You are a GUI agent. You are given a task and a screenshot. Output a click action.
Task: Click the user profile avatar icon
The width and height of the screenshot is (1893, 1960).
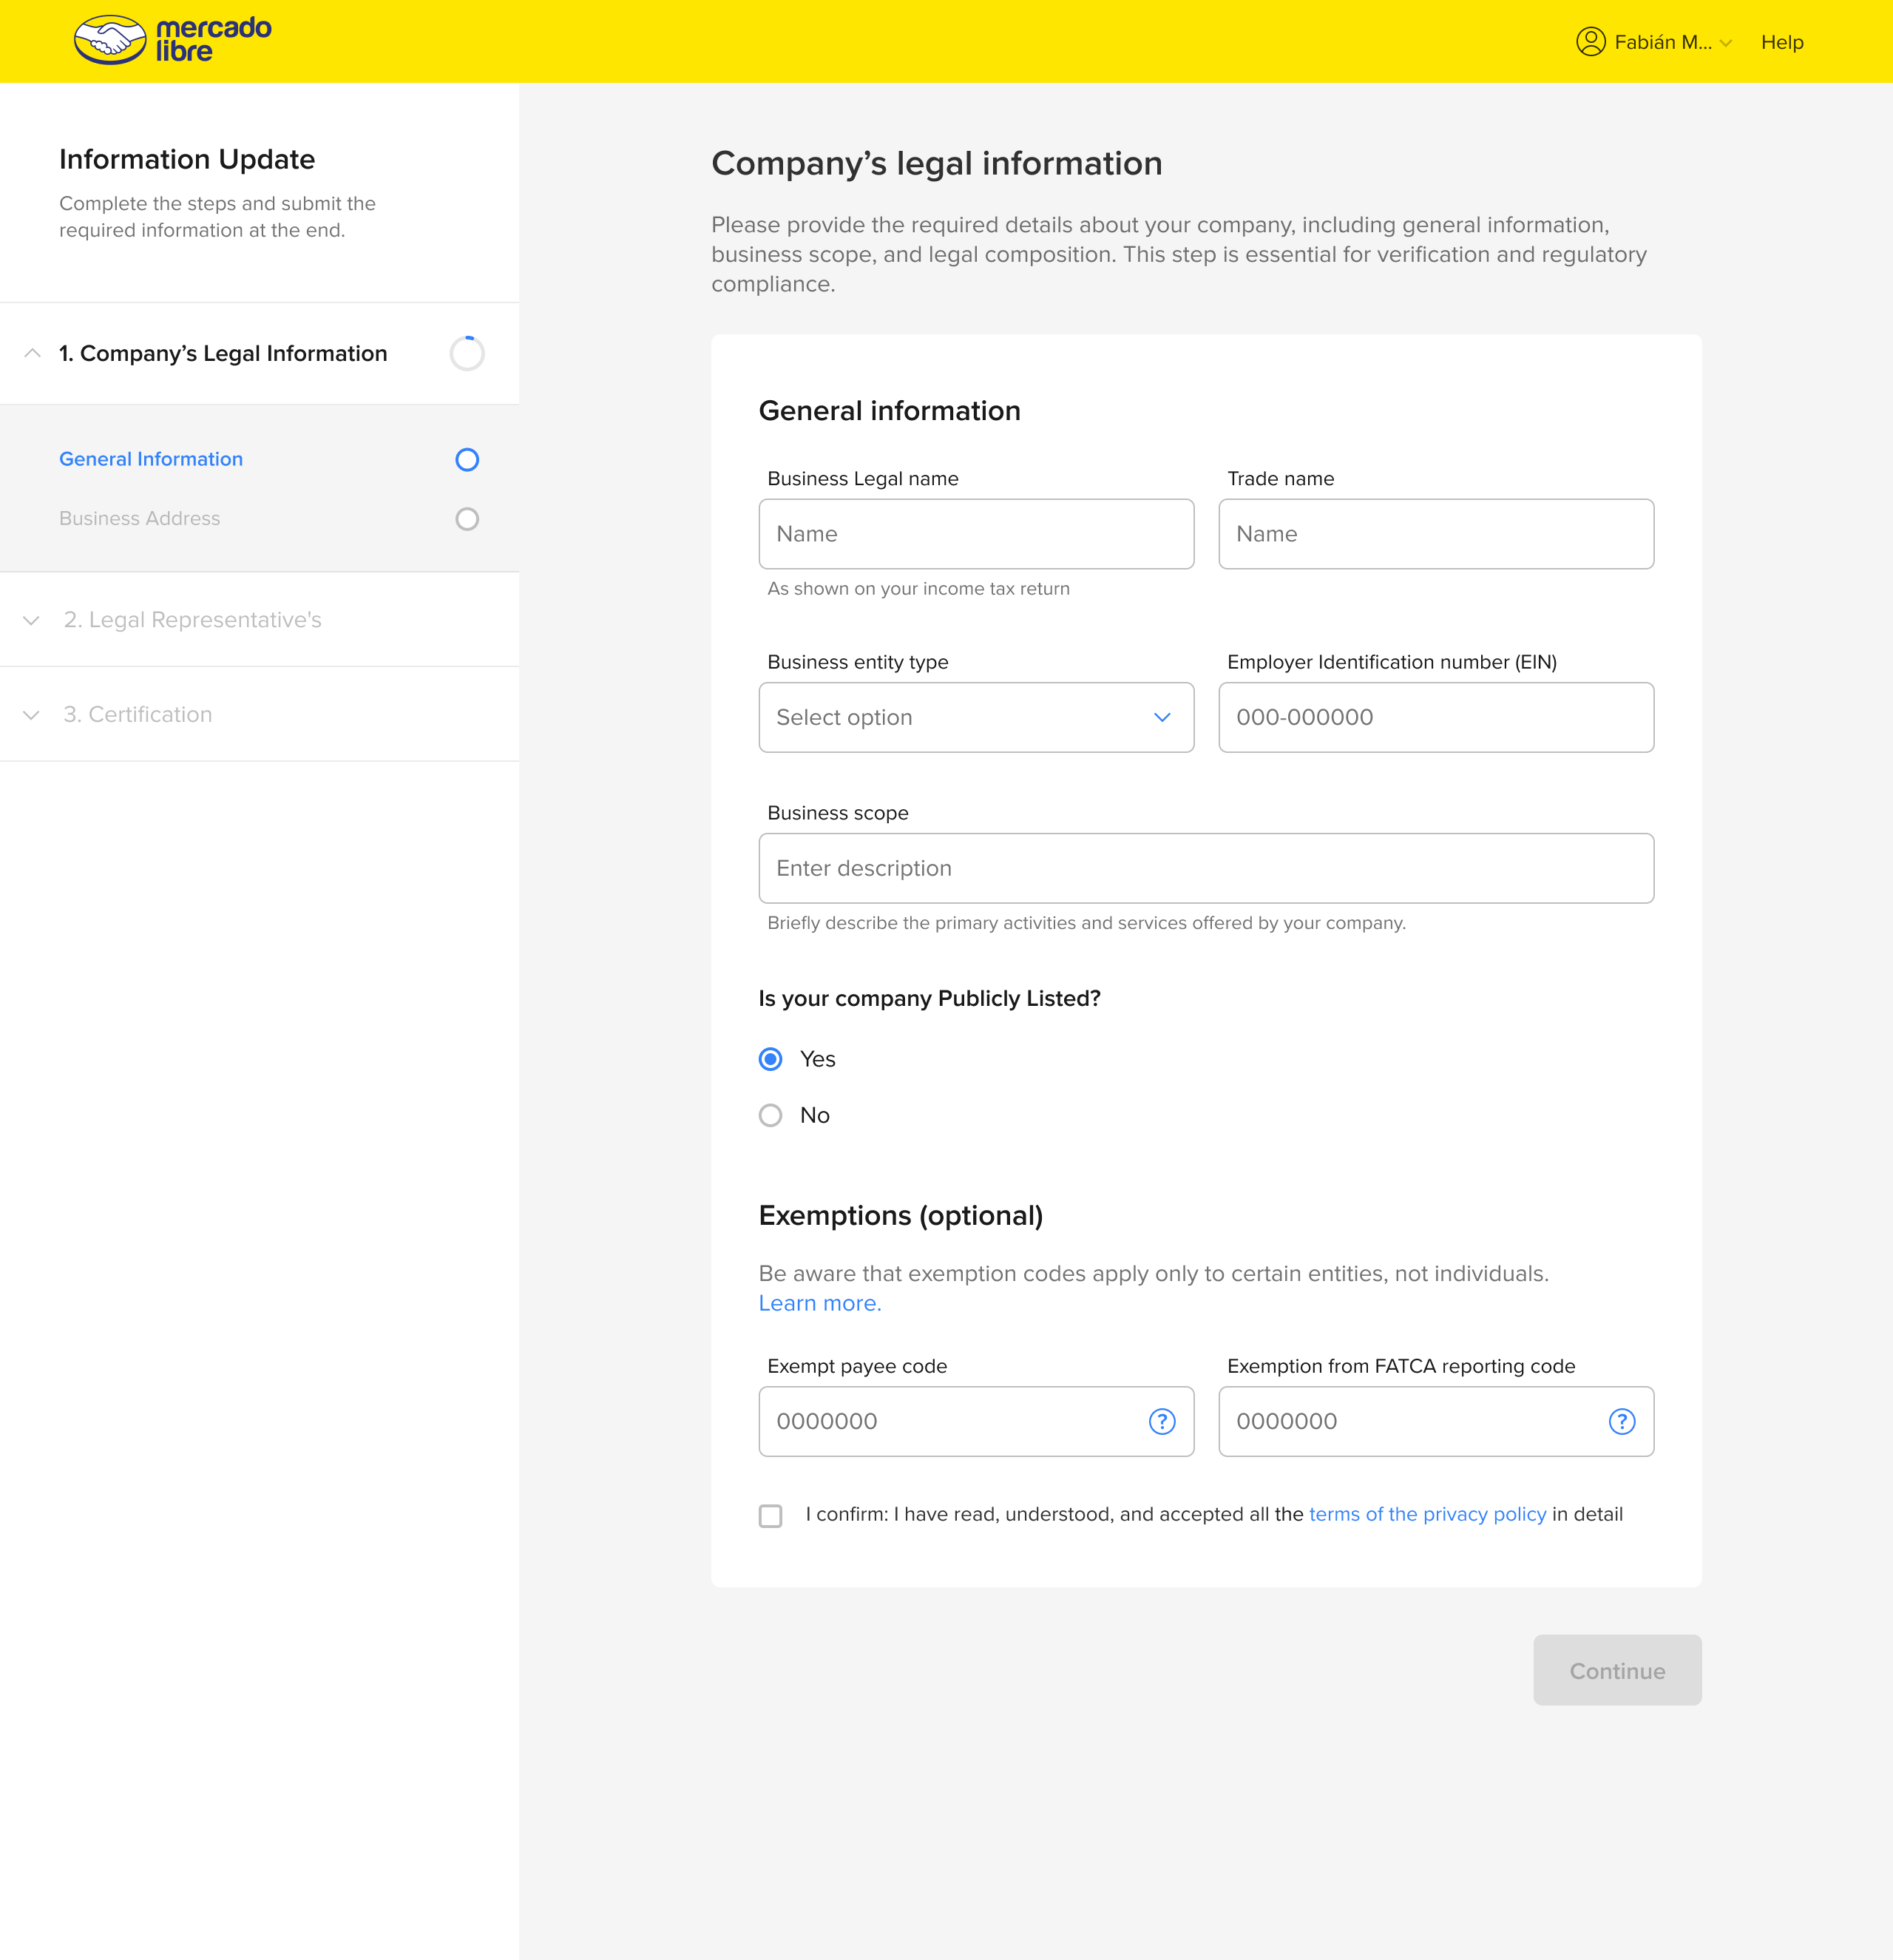[1590, 41]
